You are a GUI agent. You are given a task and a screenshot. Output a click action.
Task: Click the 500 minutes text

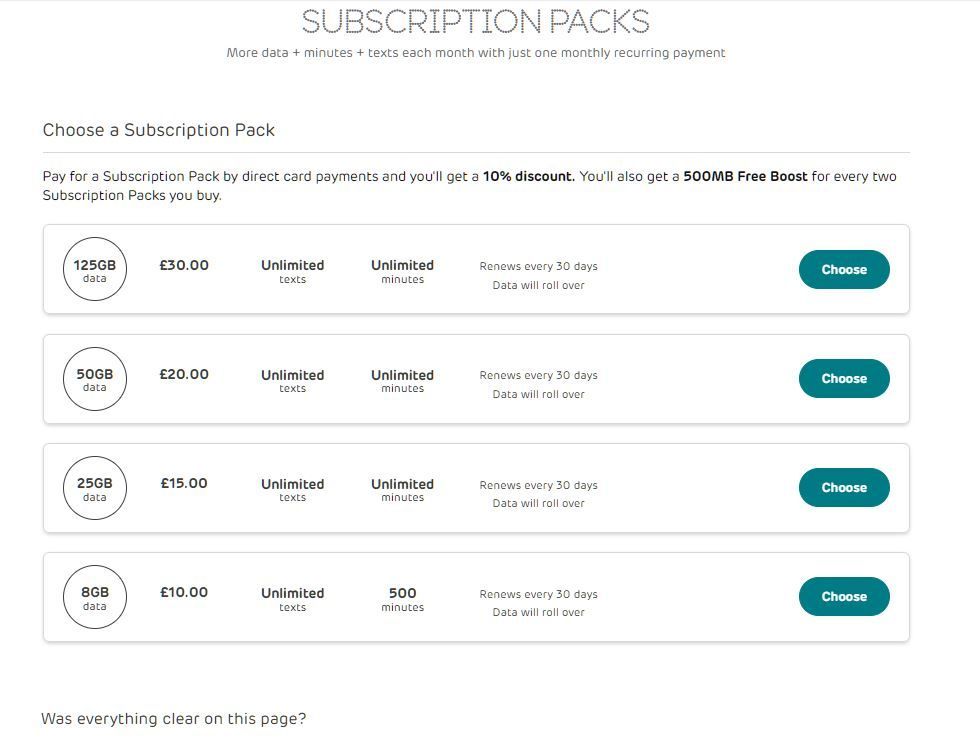click(x=402, y=599)
